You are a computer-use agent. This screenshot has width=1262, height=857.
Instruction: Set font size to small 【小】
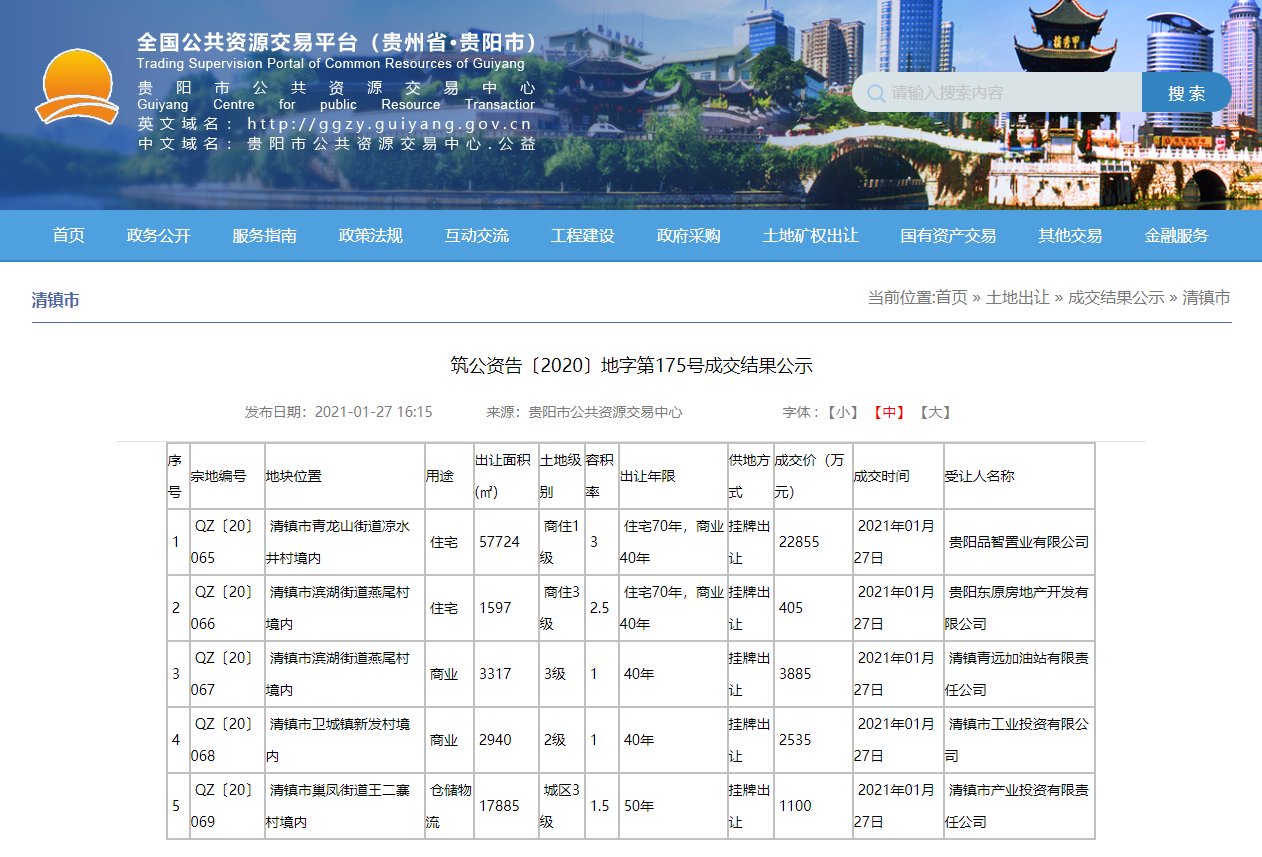843,412
